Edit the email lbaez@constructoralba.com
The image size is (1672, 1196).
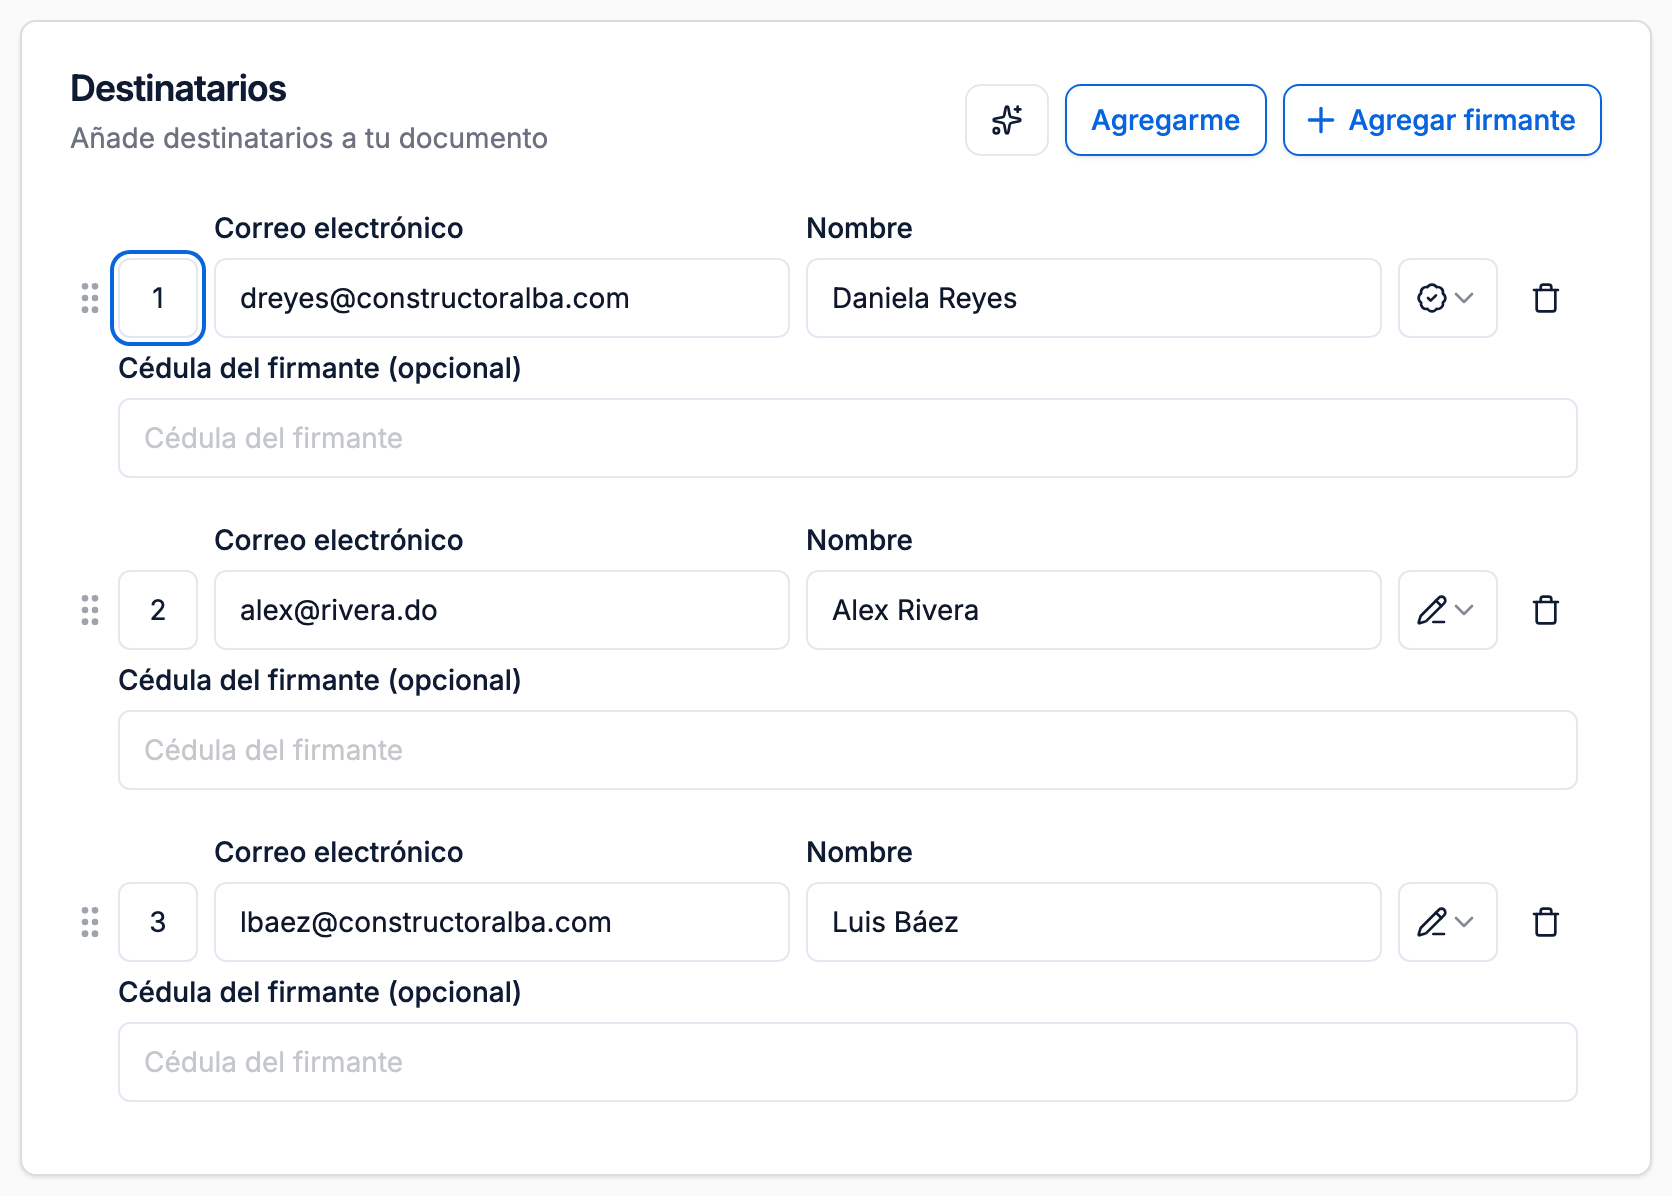tap(502, 922)
